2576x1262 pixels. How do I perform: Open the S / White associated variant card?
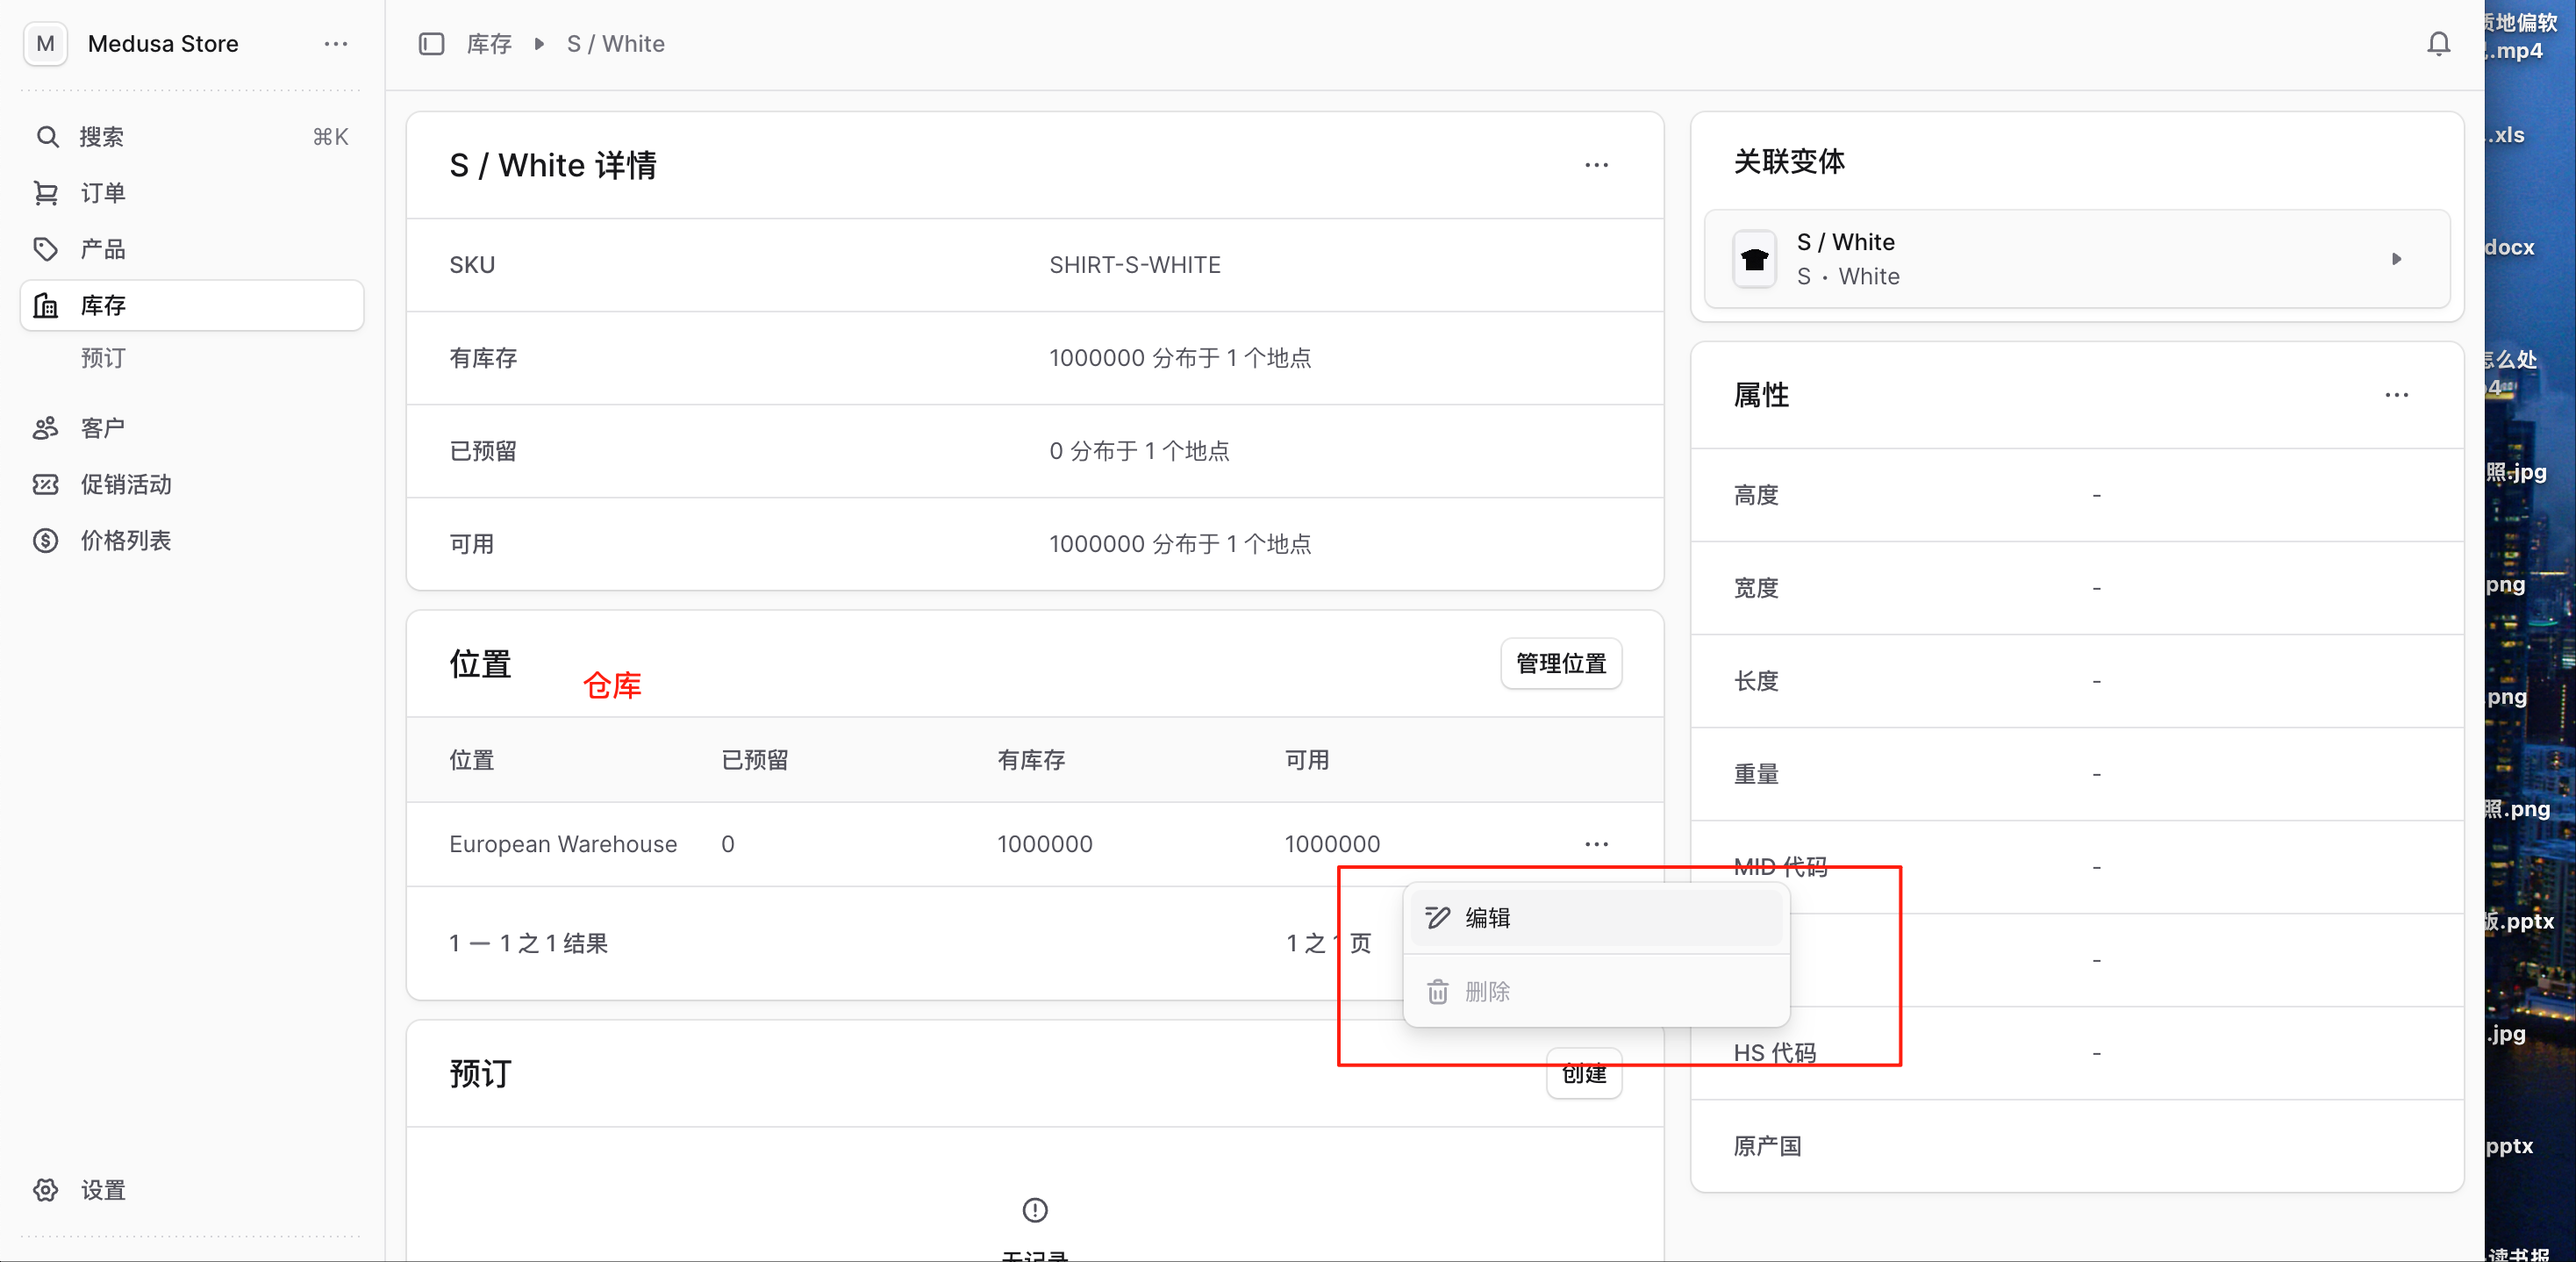point(2076,259)
